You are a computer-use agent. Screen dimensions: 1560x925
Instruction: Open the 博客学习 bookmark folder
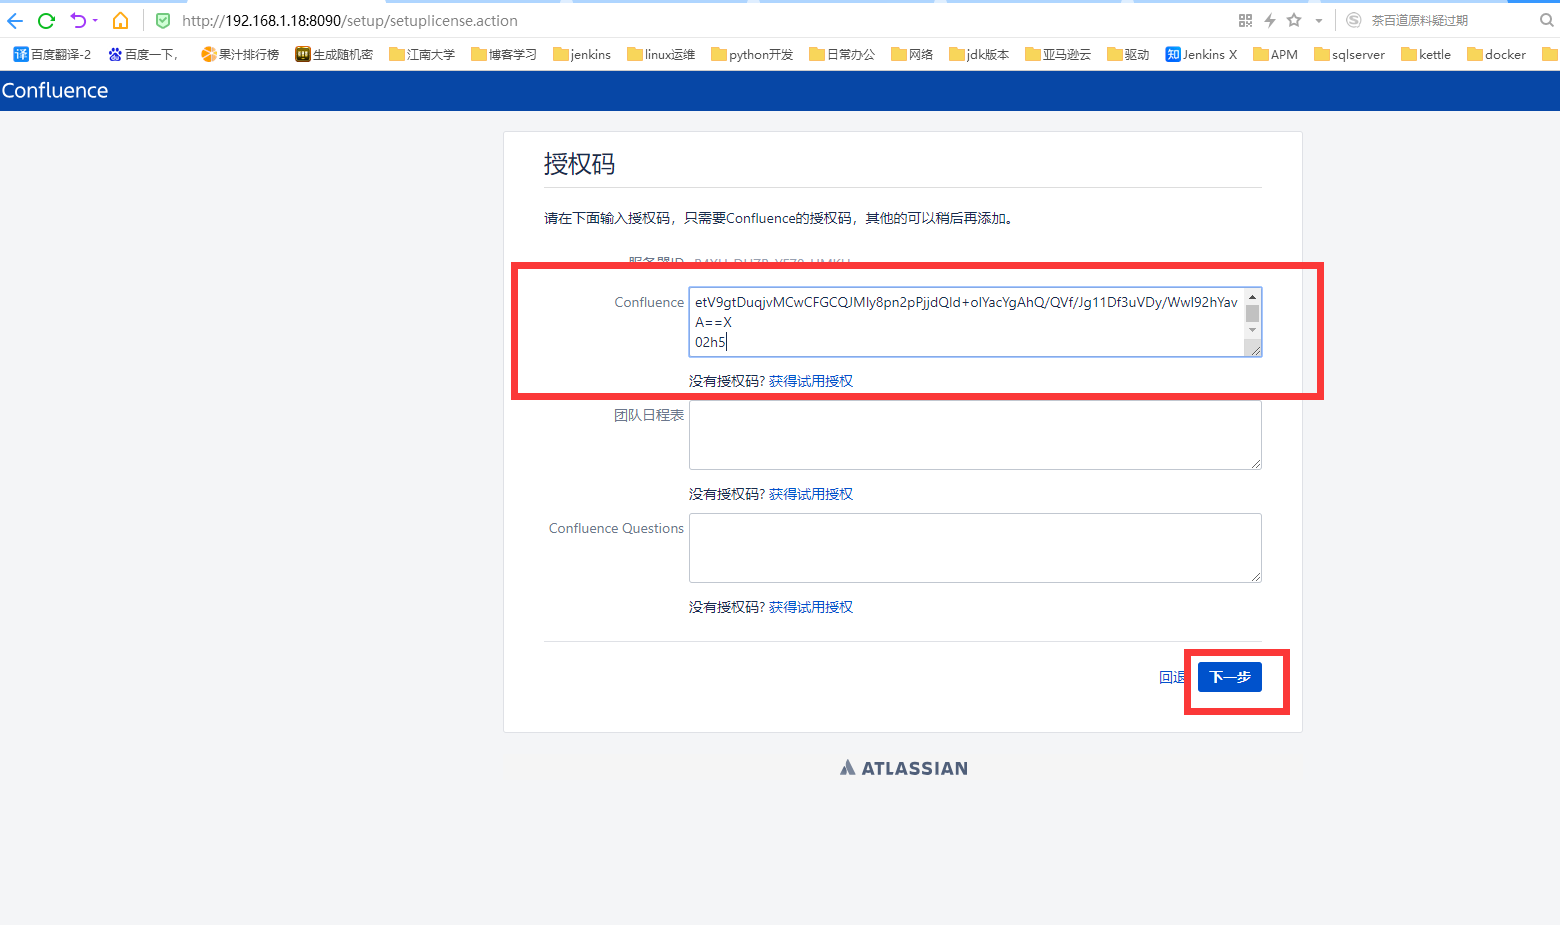[504, 54]
